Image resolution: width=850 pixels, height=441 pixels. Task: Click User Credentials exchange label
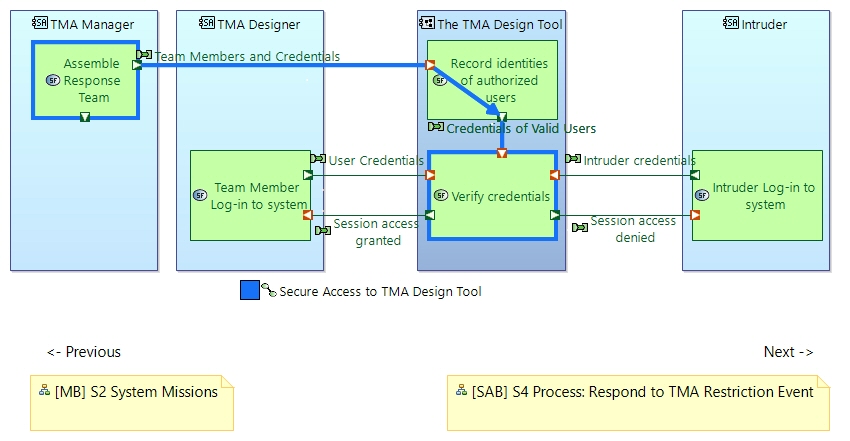(376, 160)
